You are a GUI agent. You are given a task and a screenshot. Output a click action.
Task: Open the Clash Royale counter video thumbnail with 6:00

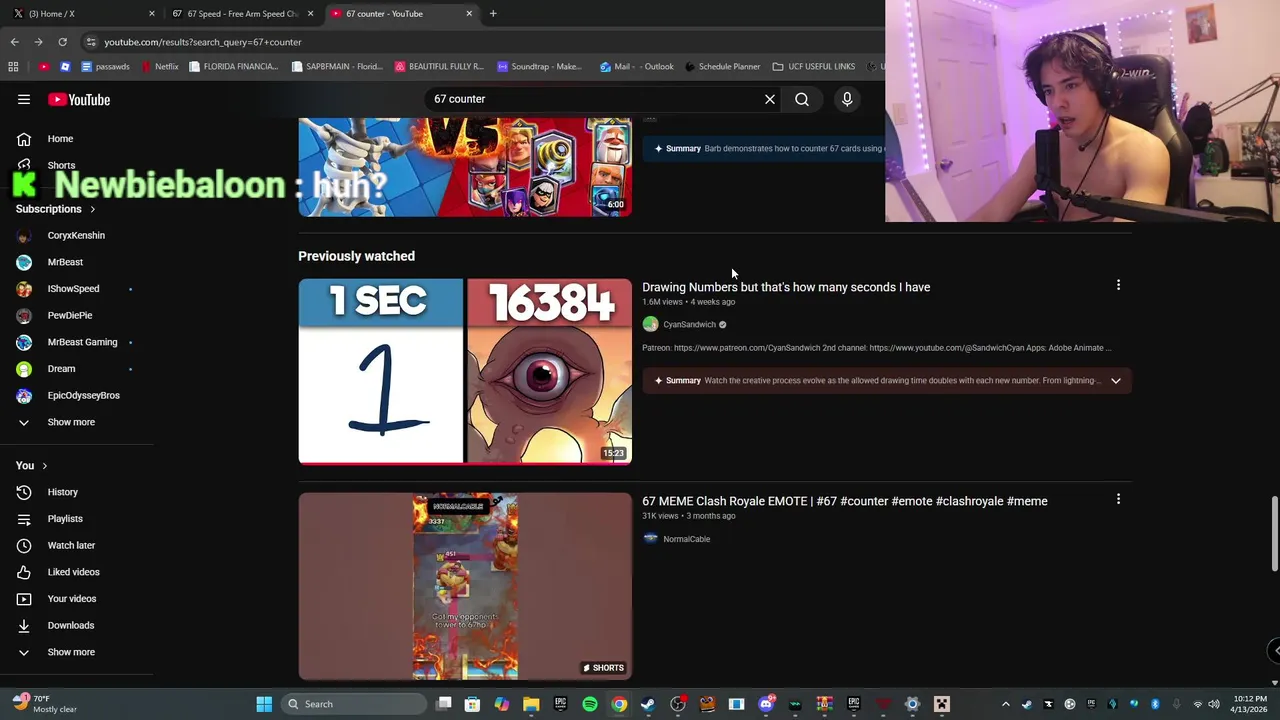click(x=465, y=166)
